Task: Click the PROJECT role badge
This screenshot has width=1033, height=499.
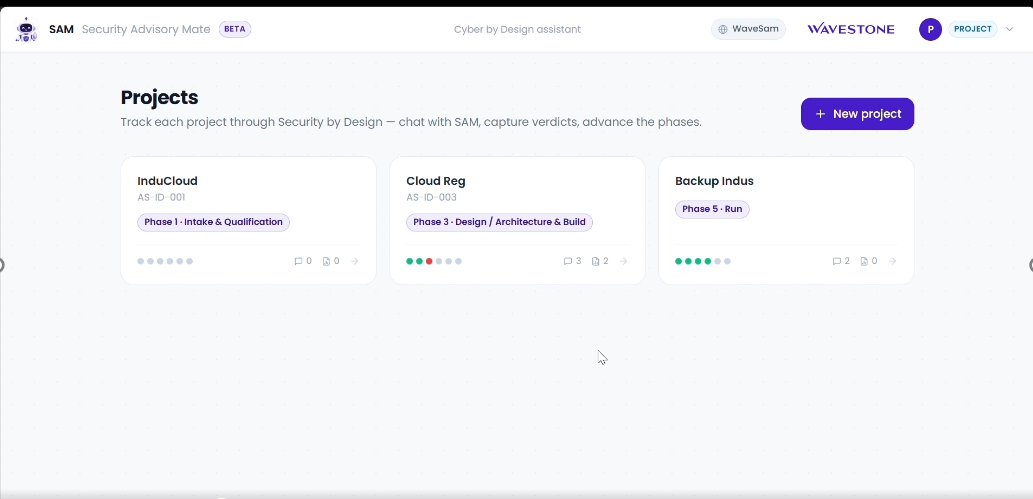Action: click(x=972, y=29)
